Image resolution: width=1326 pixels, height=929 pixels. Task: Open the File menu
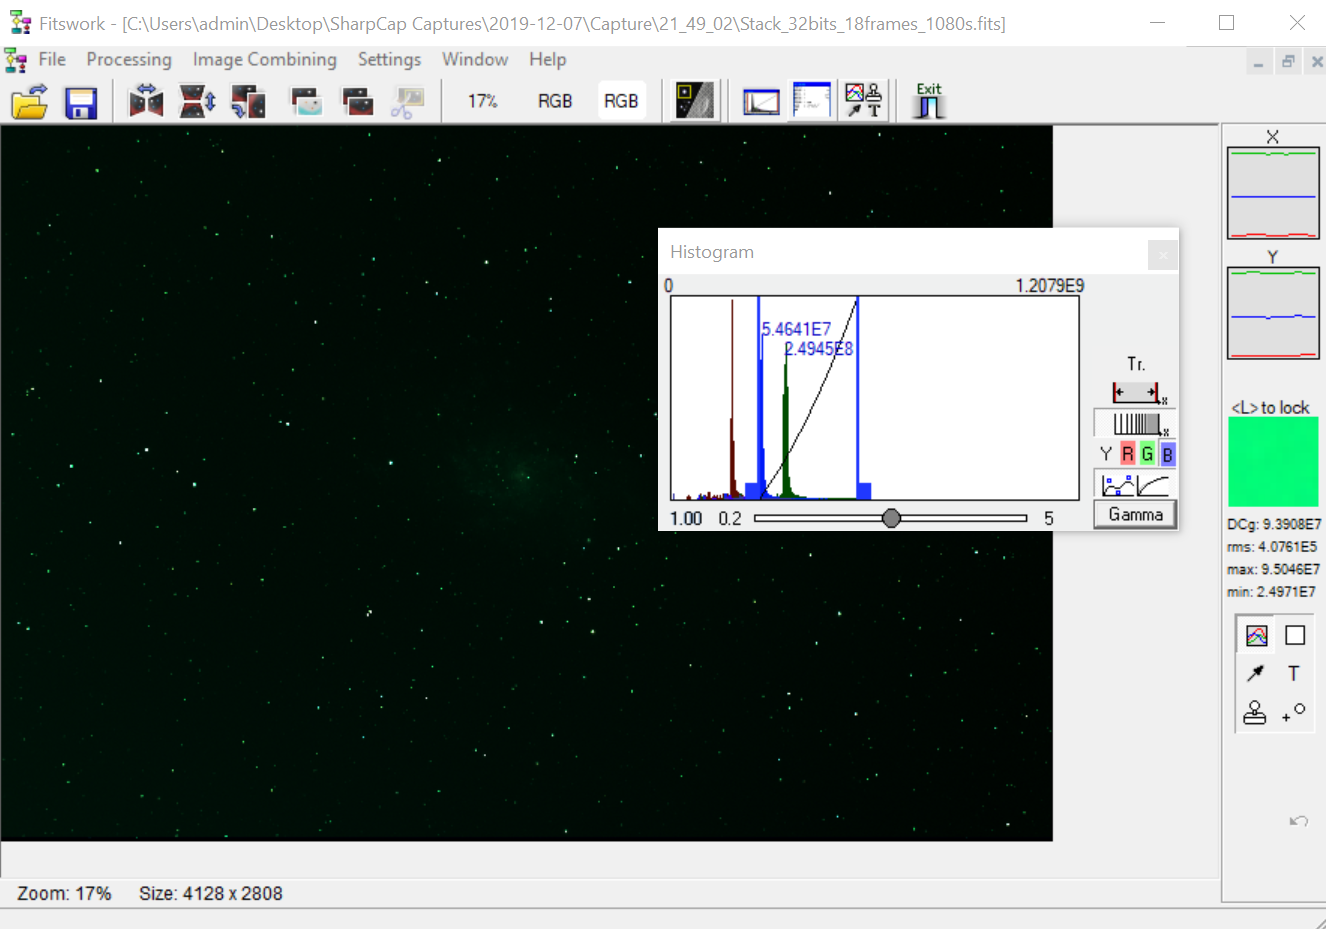point(52,59)
